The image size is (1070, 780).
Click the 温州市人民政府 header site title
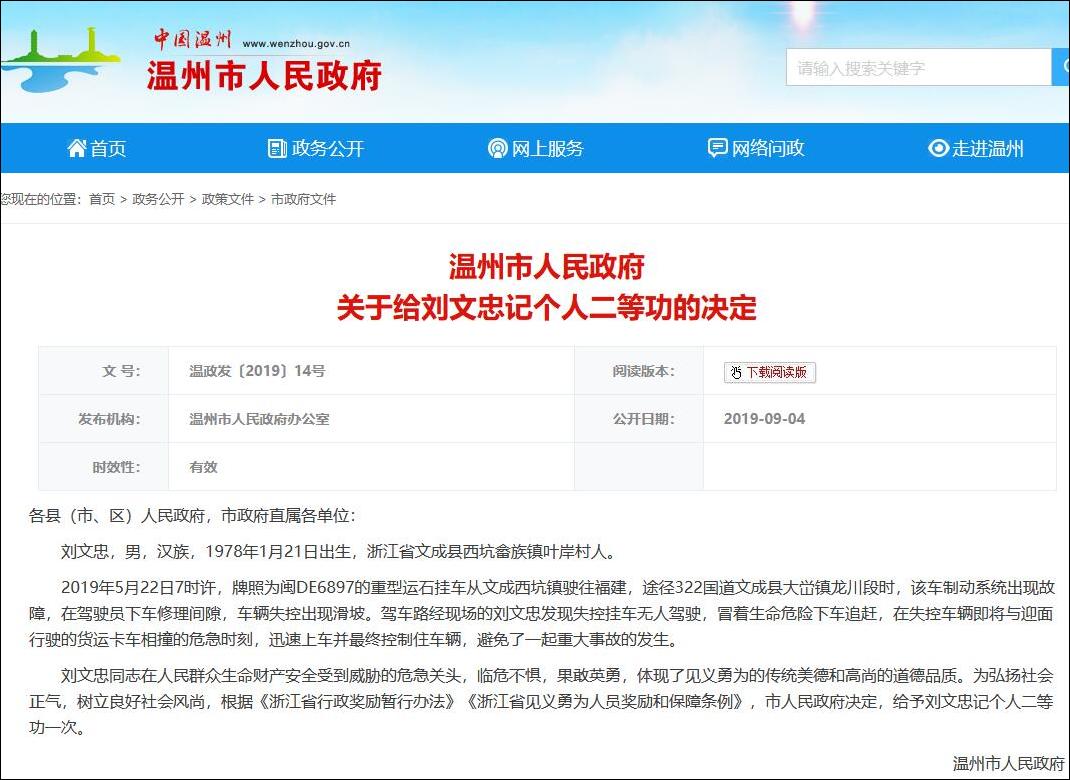263,75
